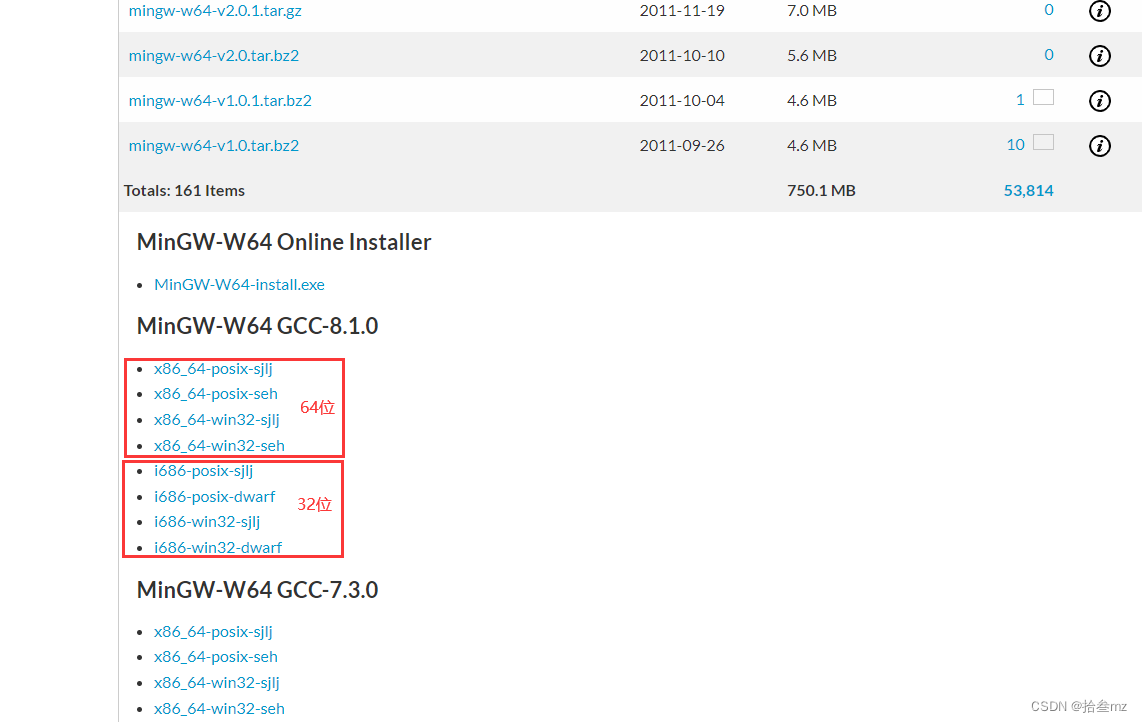Download mingw-w64-v2.0.tar.bz2 file
This screenshot has height=722, width=1142.
pos(213,55)
